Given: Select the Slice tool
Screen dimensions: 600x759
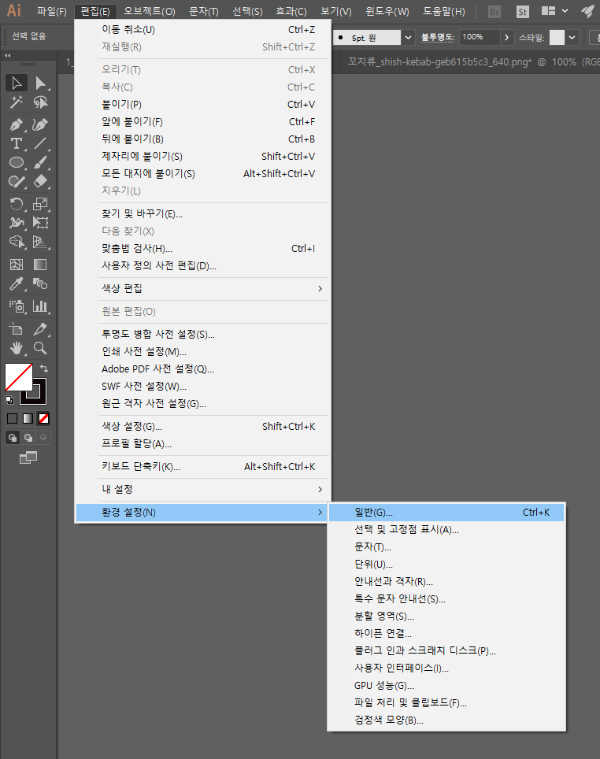Looking at the screenshot, I should tap(41, 329).
